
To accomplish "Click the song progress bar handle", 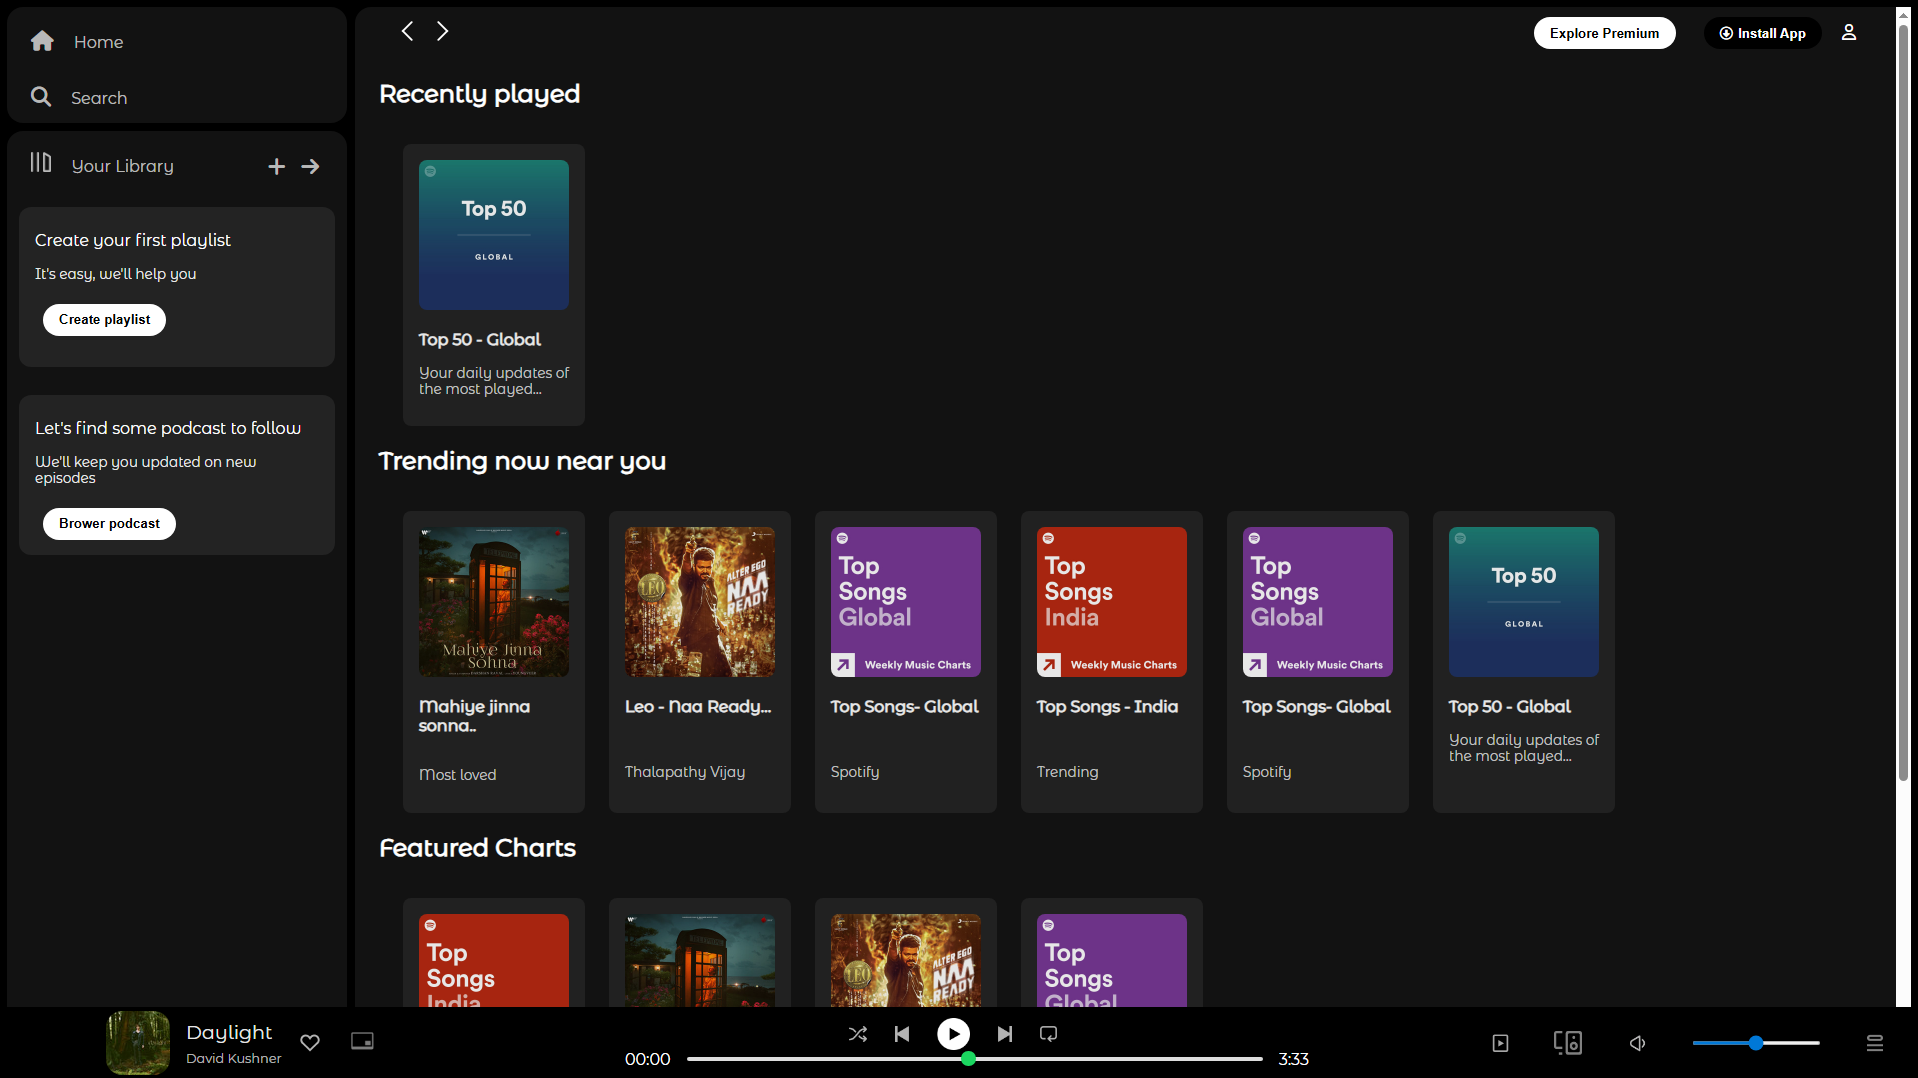I will (x=968, y=1058).
